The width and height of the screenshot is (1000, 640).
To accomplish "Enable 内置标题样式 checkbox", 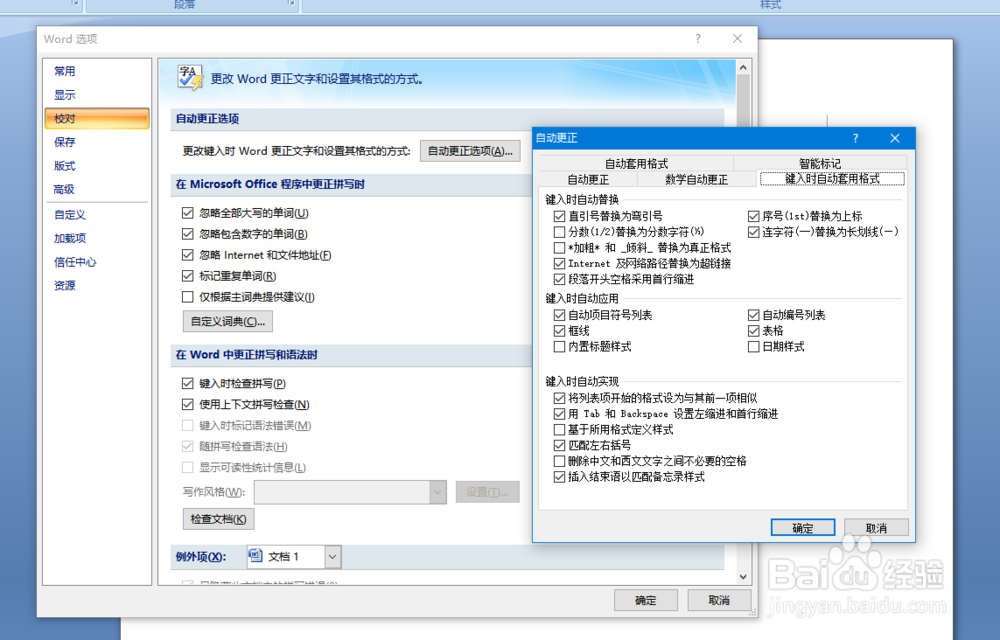I will point(559,347).
